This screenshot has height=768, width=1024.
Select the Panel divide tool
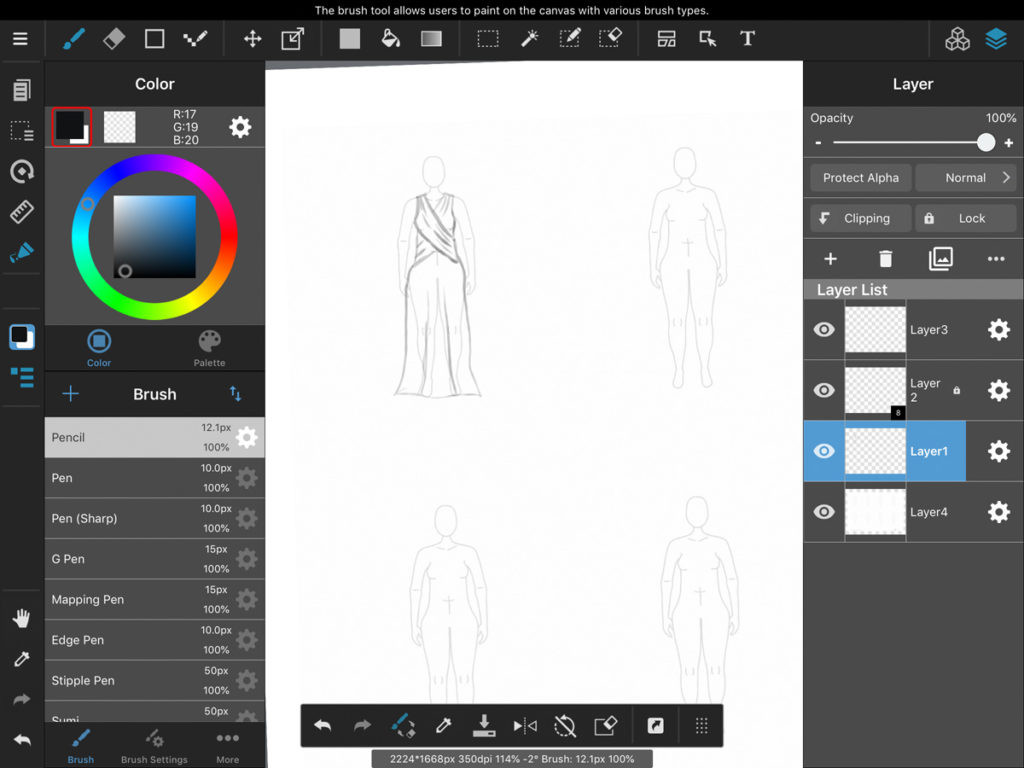pos(667,39)
